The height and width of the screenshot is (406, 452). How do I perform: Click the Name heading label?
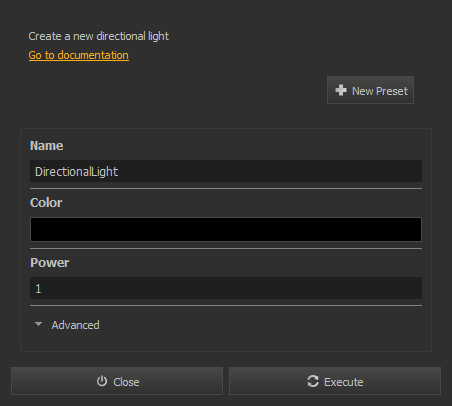click(47, 146)
